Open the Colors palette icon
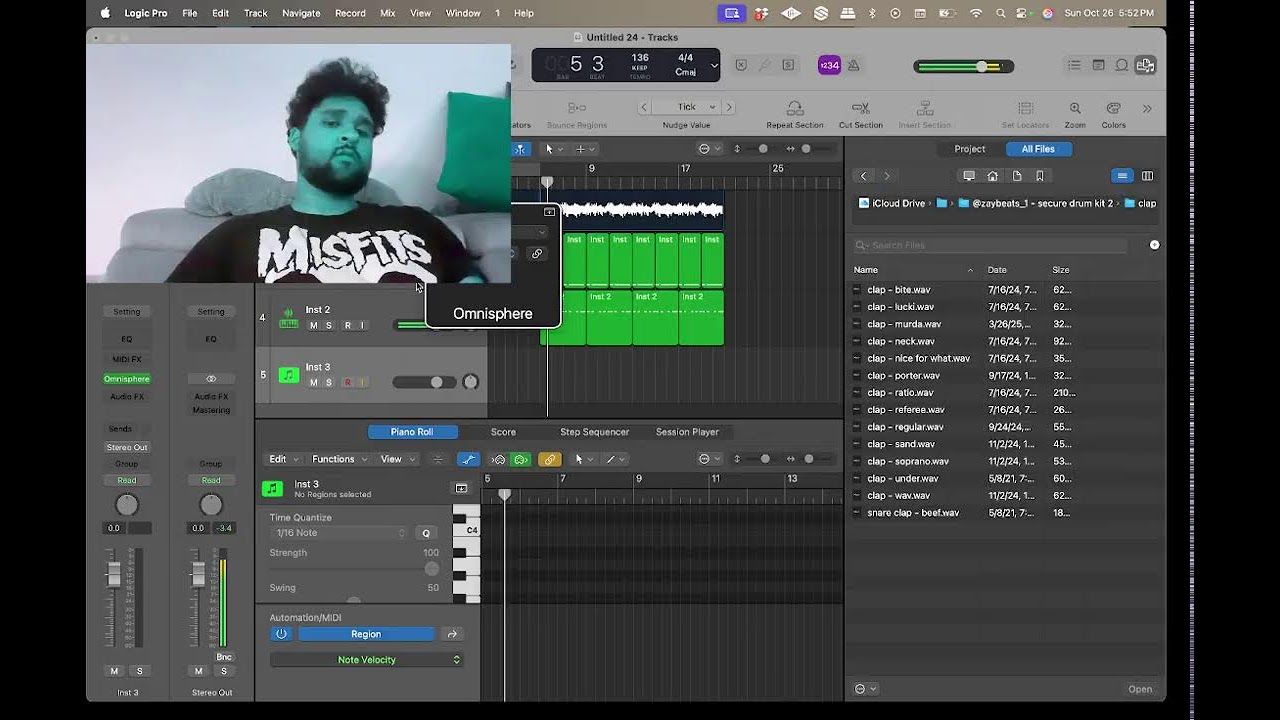The image size is (1280, 720). [x=1113, y=108]
